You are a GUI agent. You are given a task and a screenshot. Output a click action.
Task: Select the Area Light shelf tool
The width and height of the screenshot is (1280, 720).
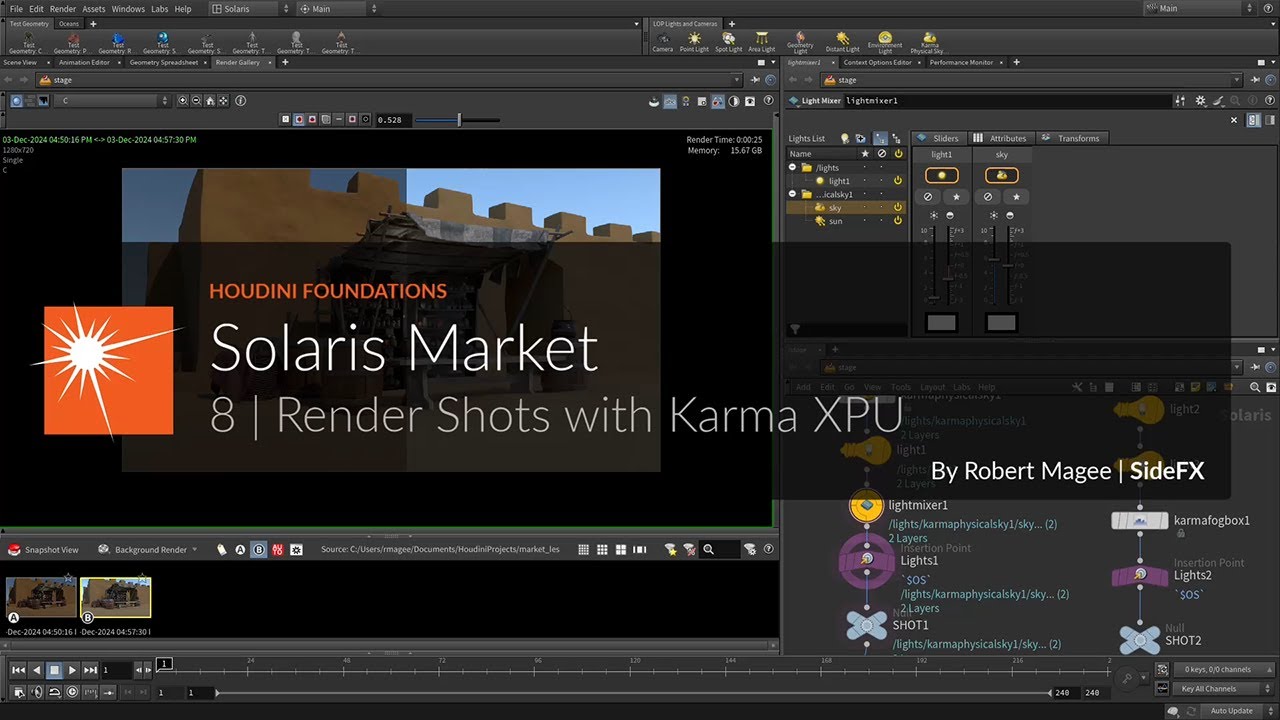point(762,42)
